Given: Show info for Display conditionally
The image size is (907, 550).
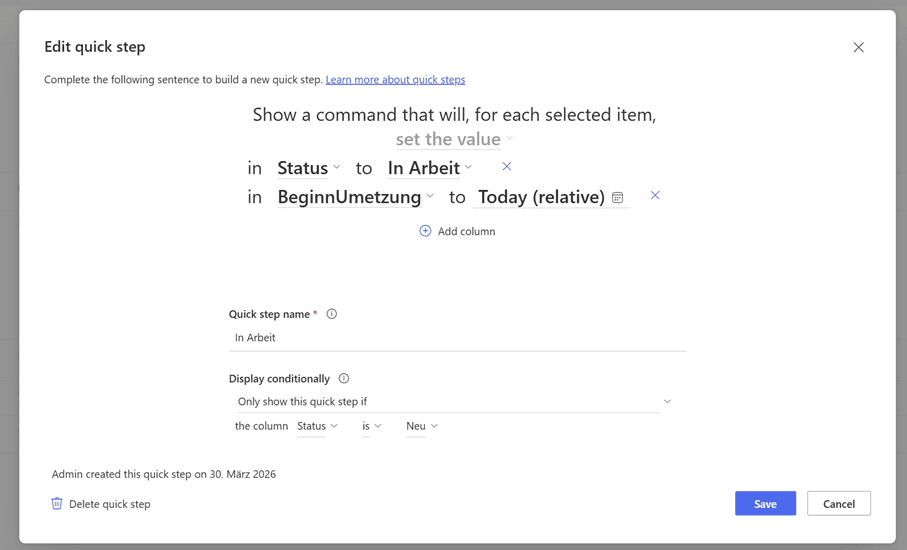Looking at the screenshot, I should (344, 379).
